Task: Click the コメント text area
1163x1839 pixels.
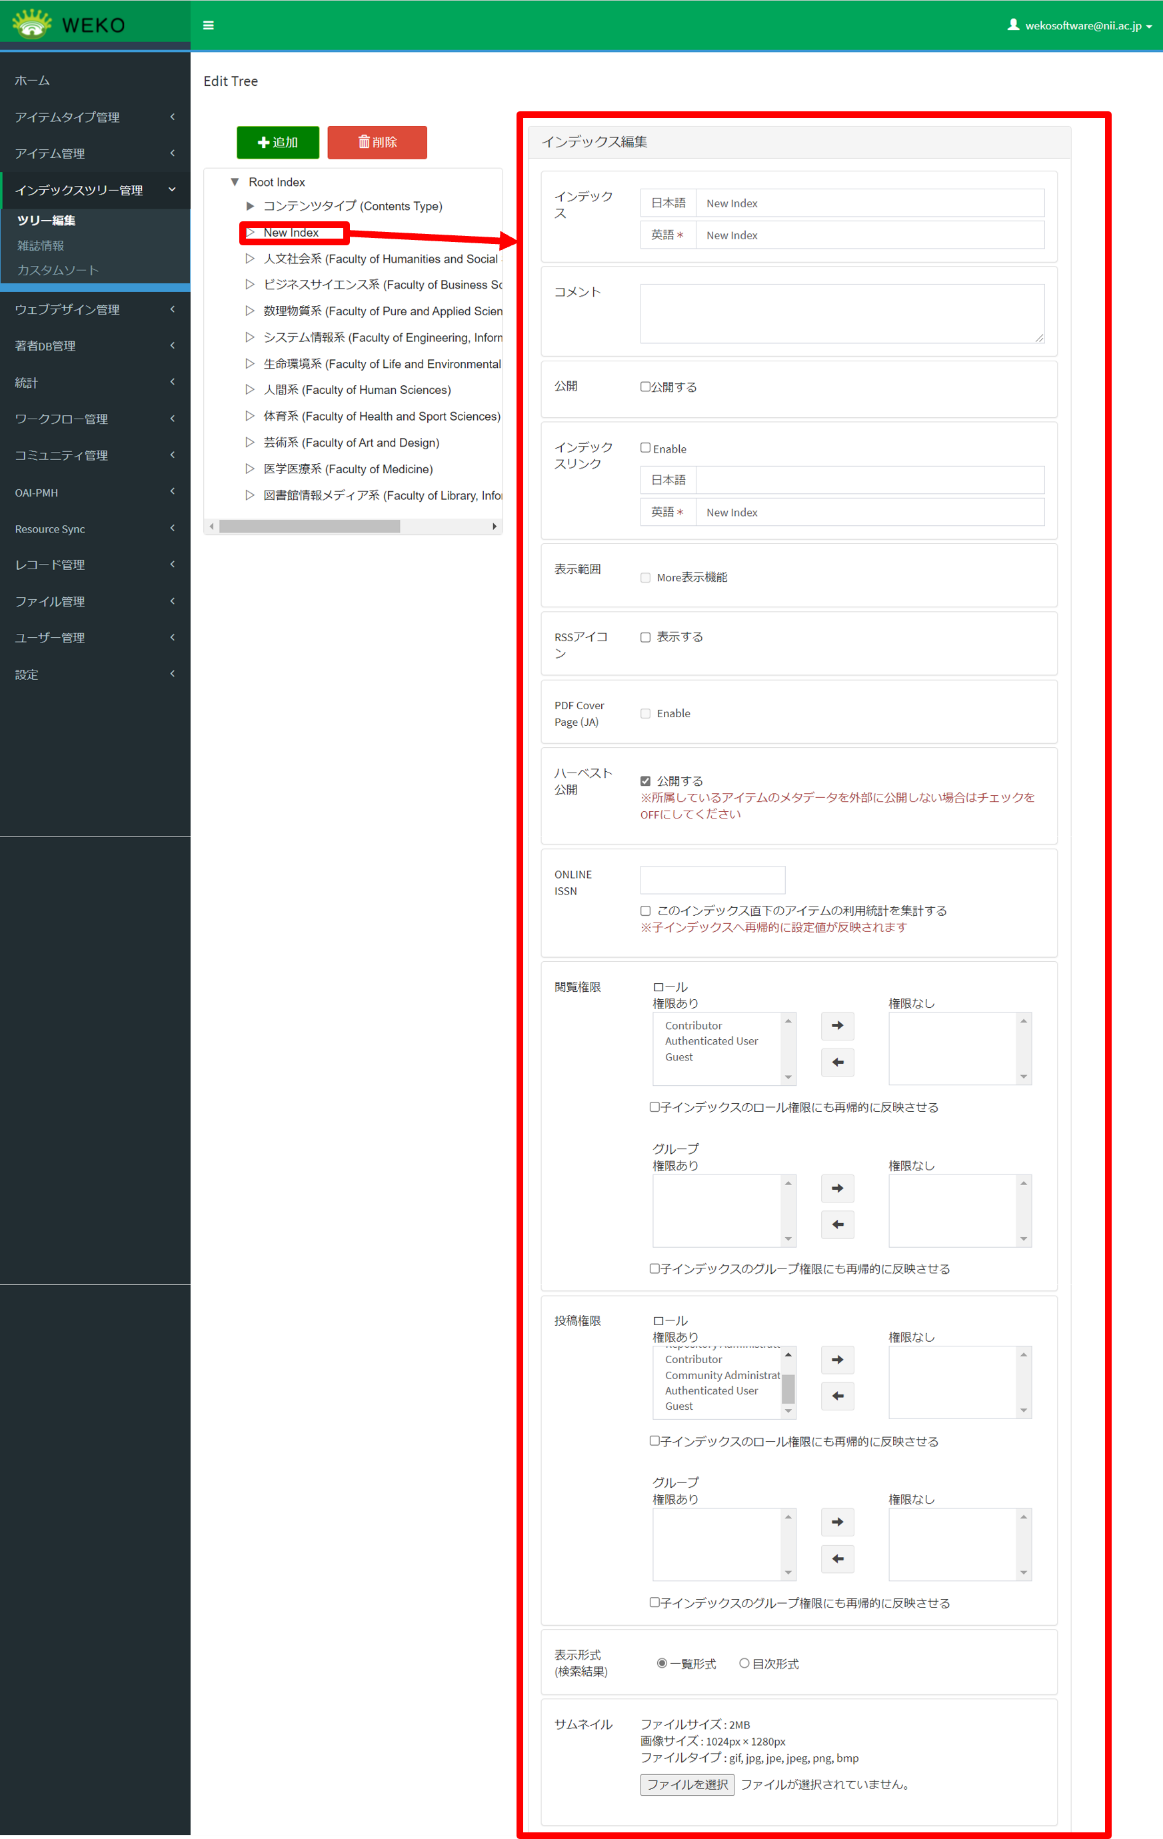Action: tap(841, 313)
